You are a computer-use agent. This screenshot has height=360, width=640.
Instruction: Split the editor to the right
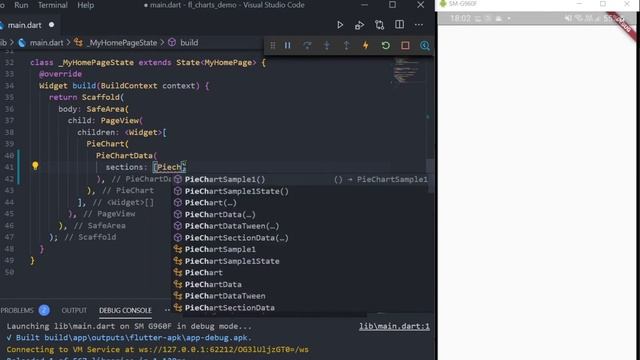tap(400, 24)
